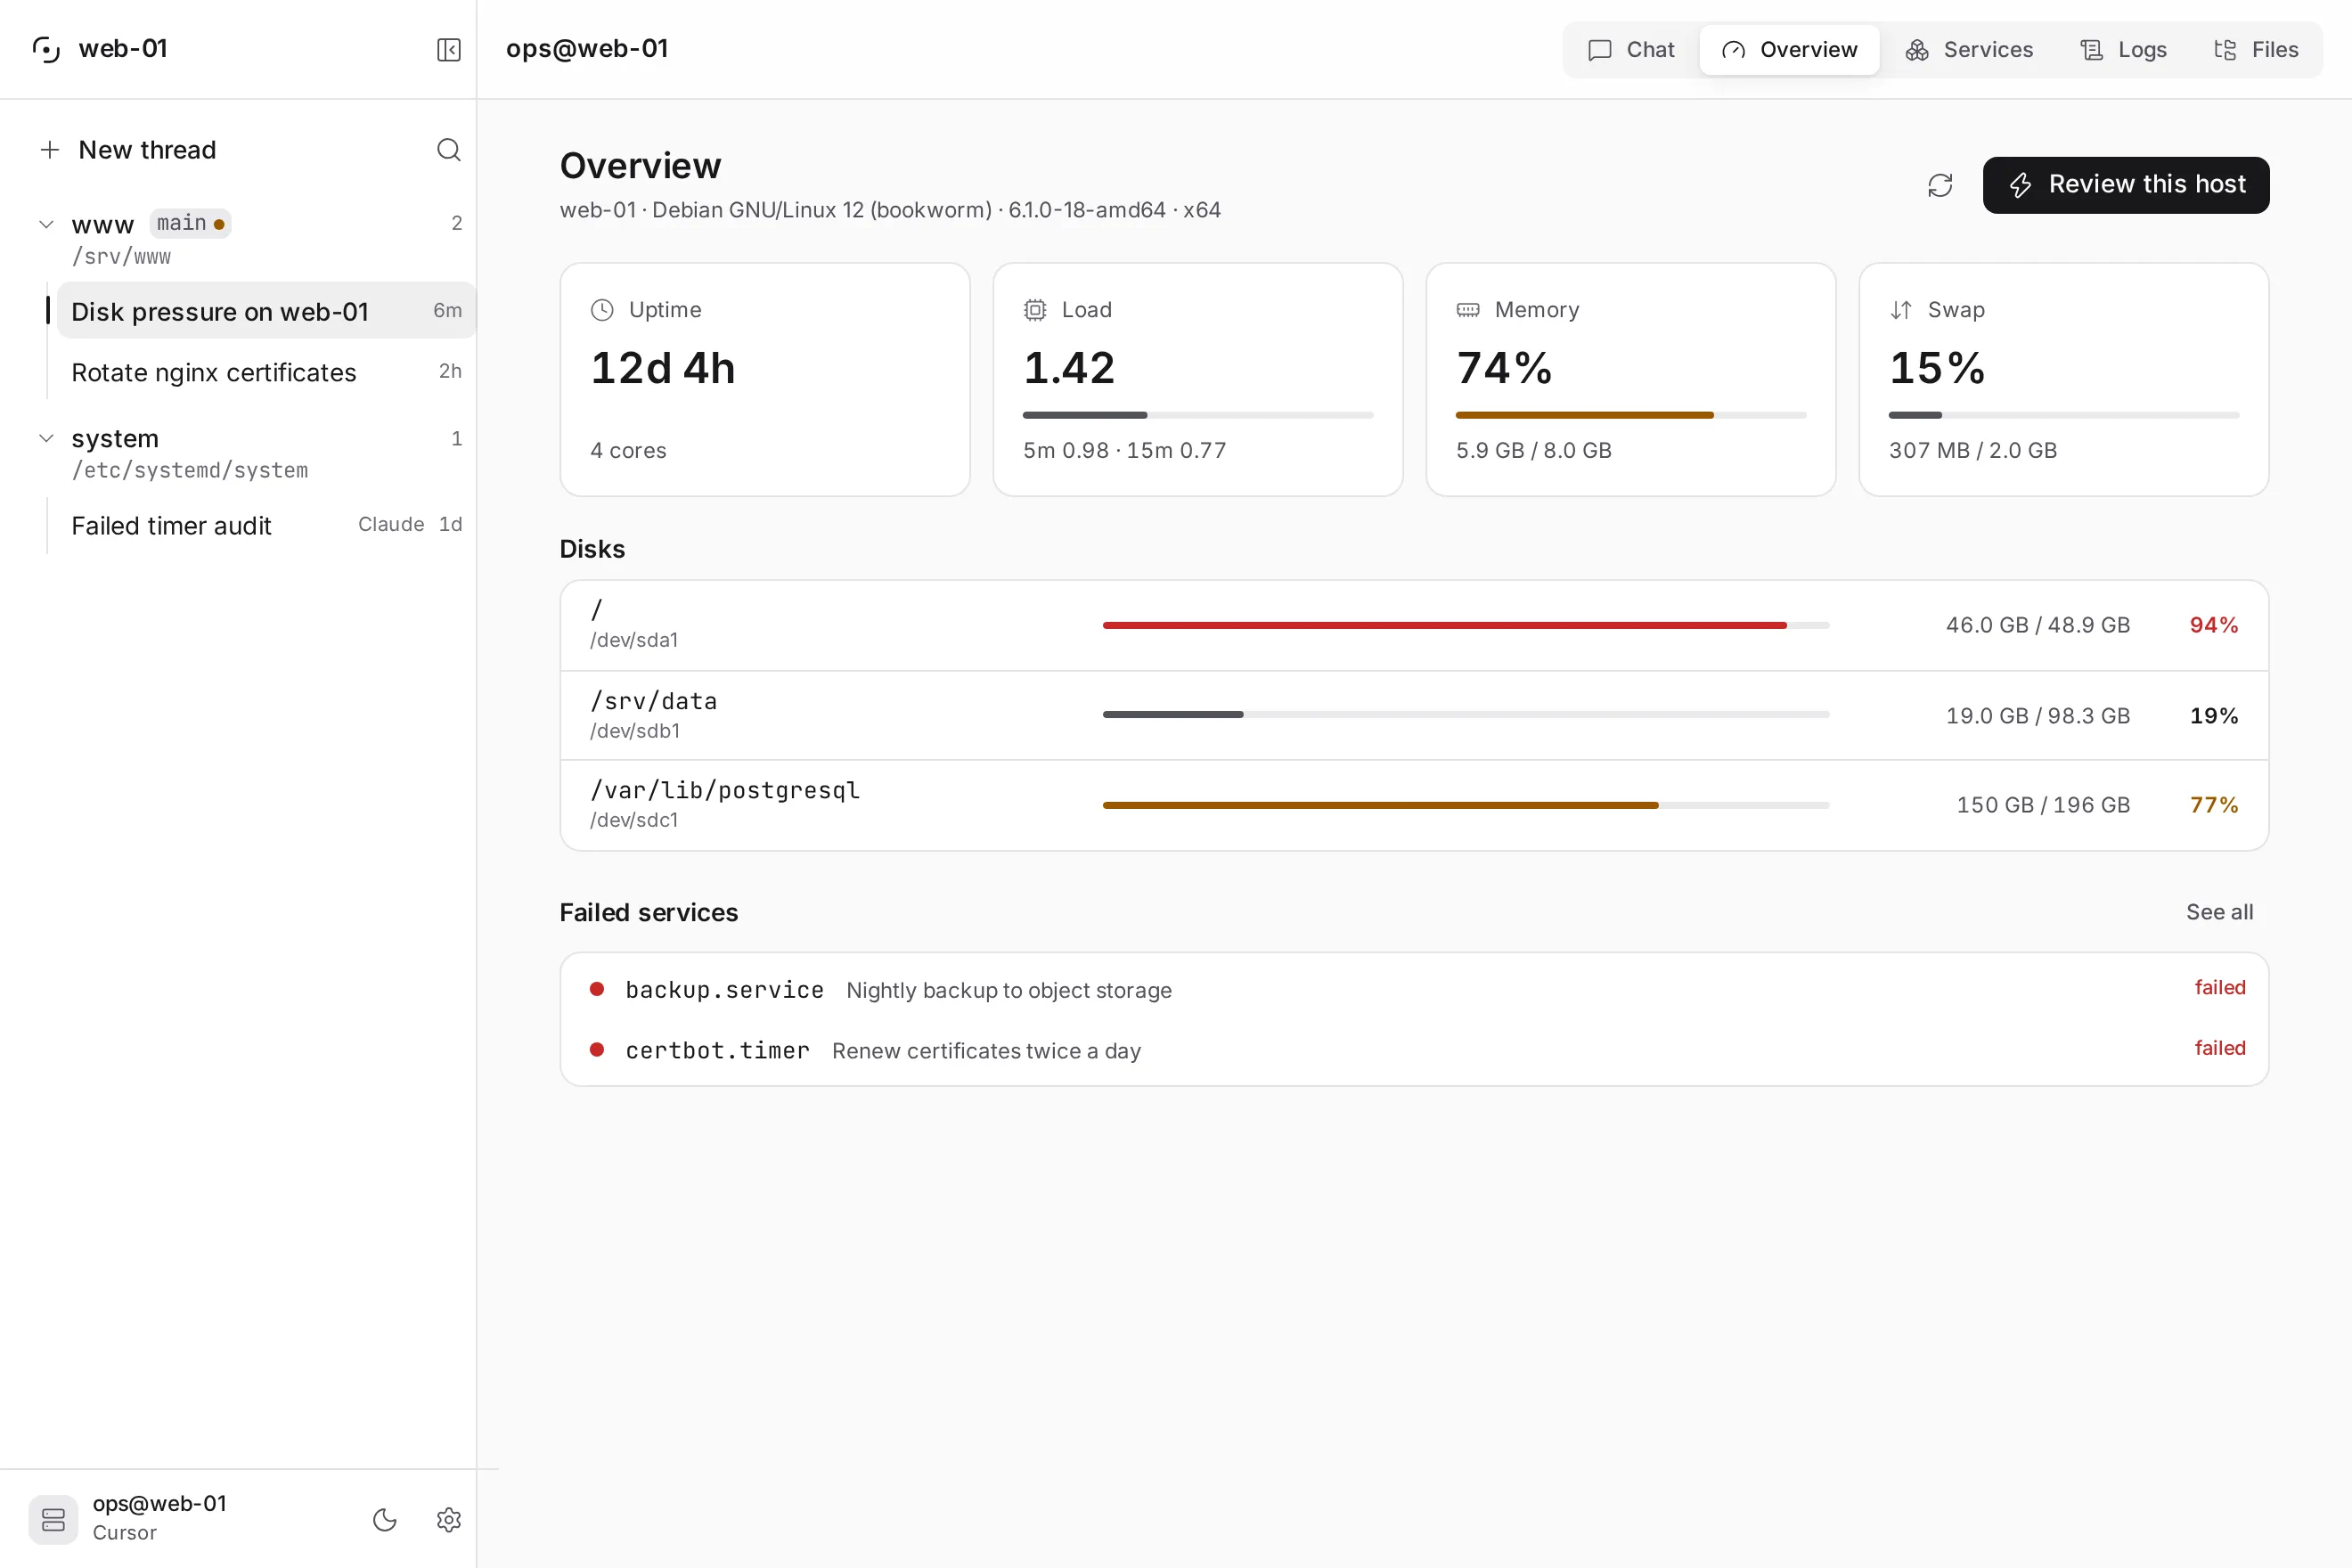The width and height of the screenshot is (2352, 1568).
Task: Select the Overview tab
Action: [1789, 50]
